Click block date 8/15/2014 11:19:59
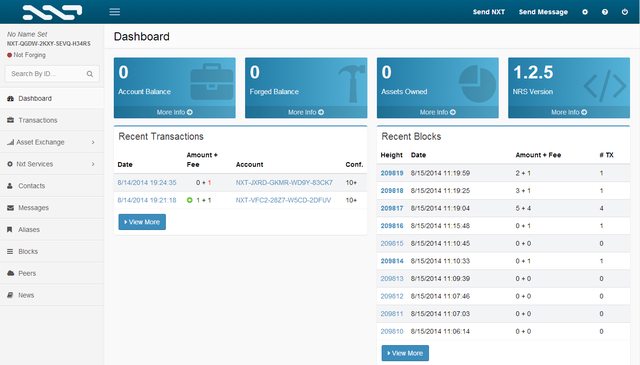The width and height of the screenshot is (640, 365). pyautogui.click(x=440, y=173)
